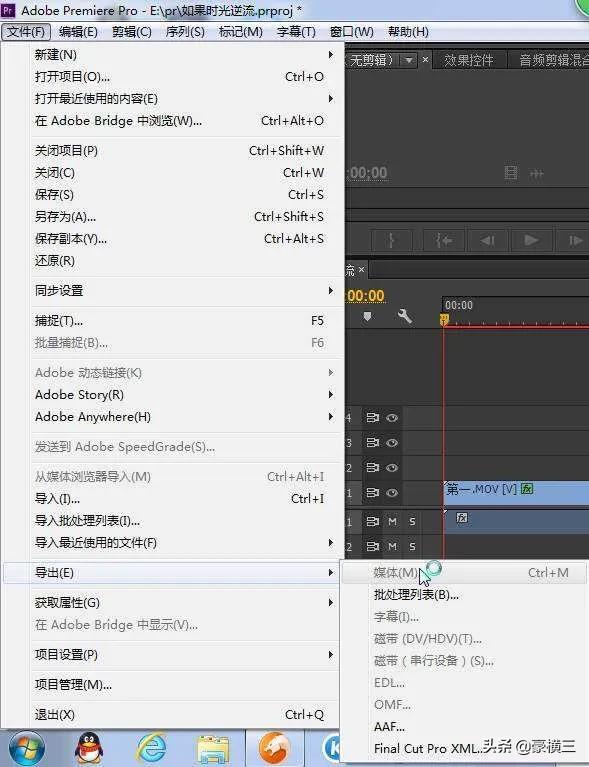Screen dimensions: 589x767
Task: Open timeline display settings wrench icon
Action: [405, 316]
